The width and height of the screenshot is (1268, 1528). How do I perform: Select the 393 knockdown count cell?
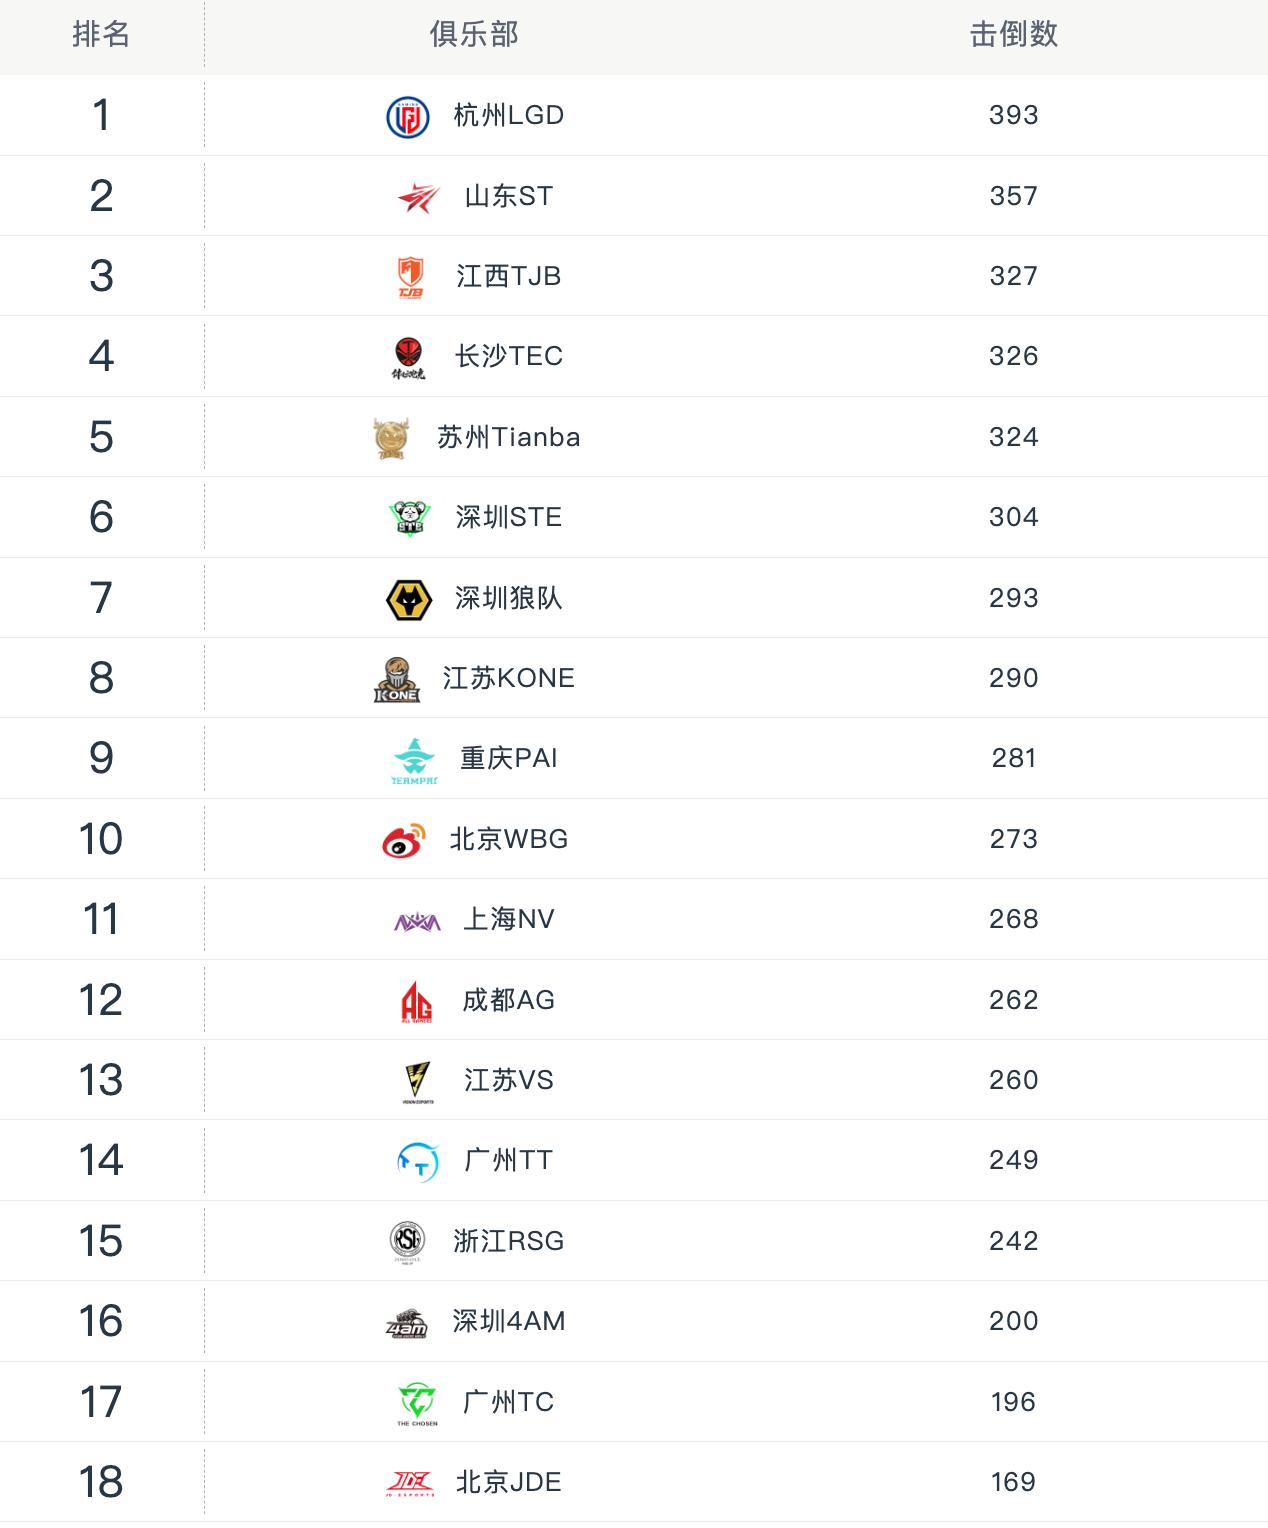tap(1013, 115)
